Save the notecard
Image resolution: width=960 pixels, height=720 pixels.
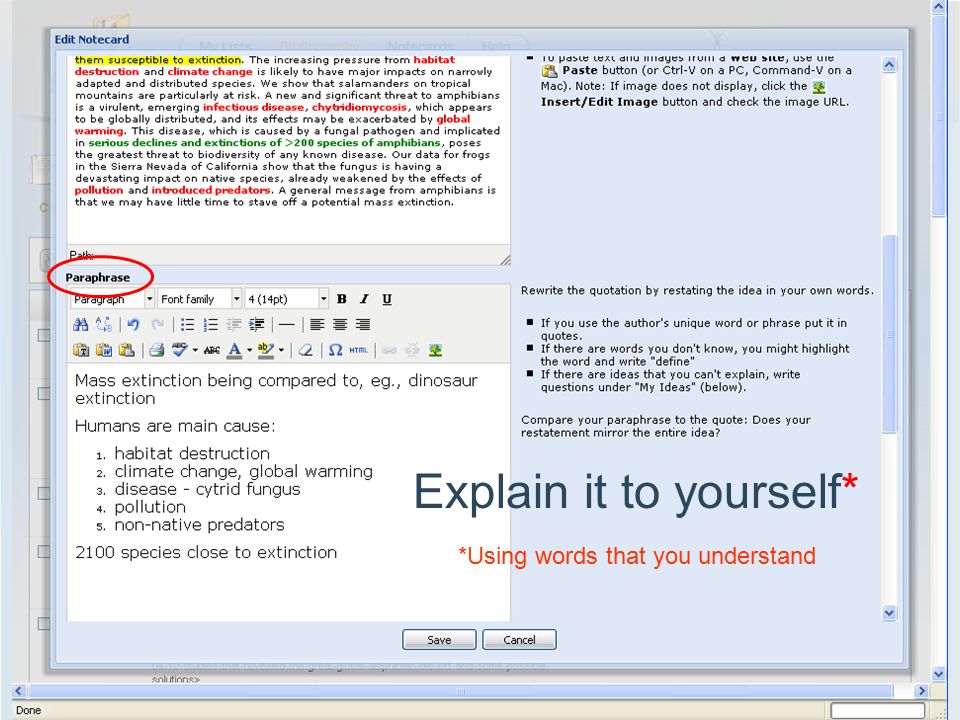[439, 640]
